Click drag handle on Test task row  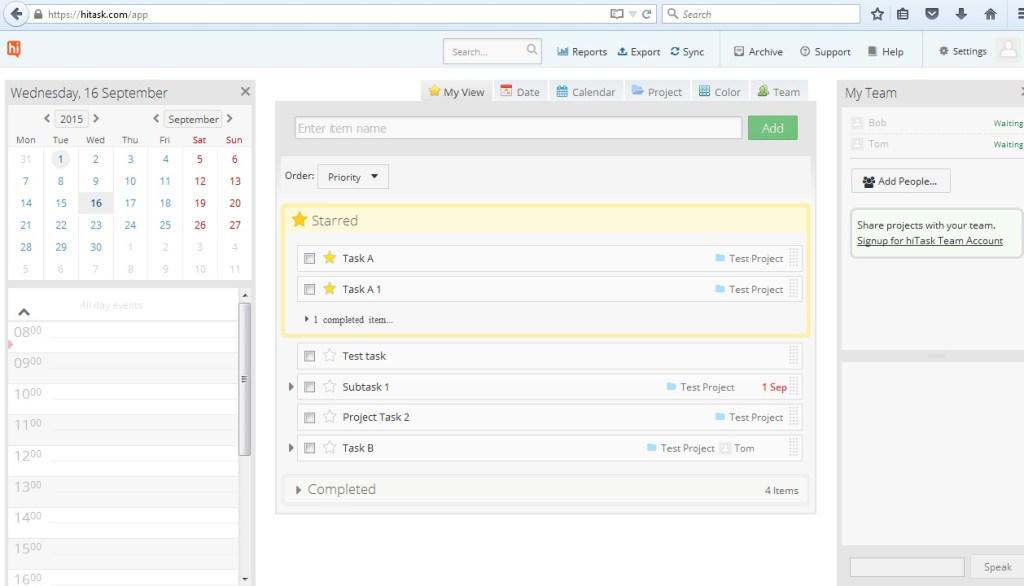(x=793, y=355)
